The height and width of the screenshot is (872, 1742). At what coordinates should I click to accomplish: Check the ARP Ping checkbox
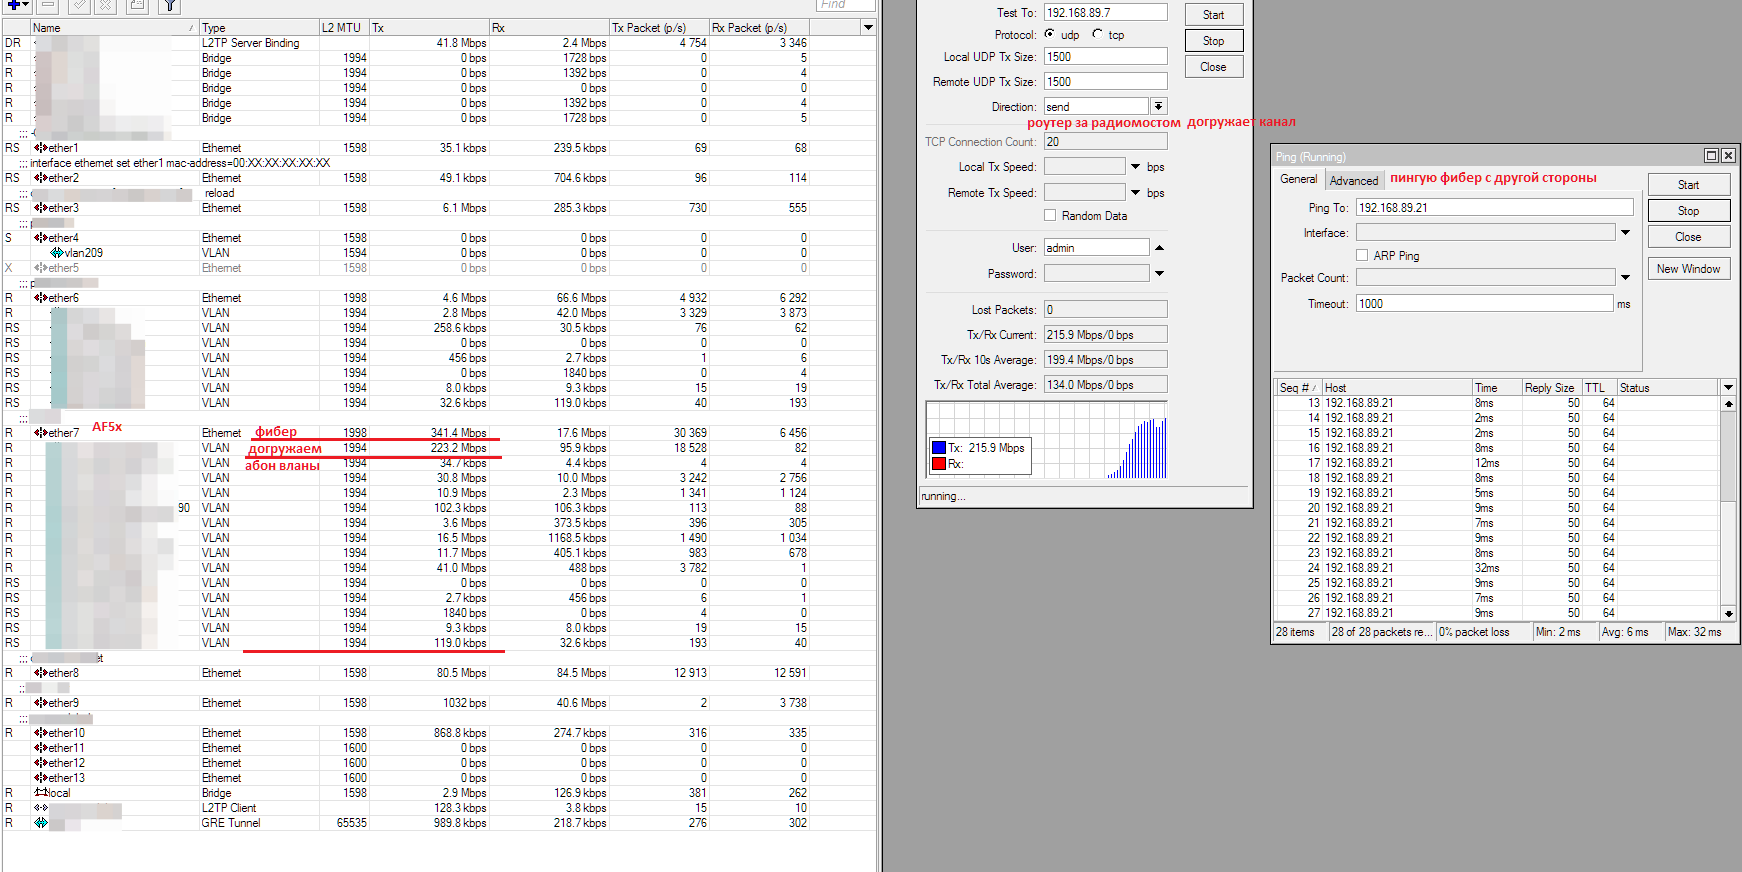tap(1362, 255)
